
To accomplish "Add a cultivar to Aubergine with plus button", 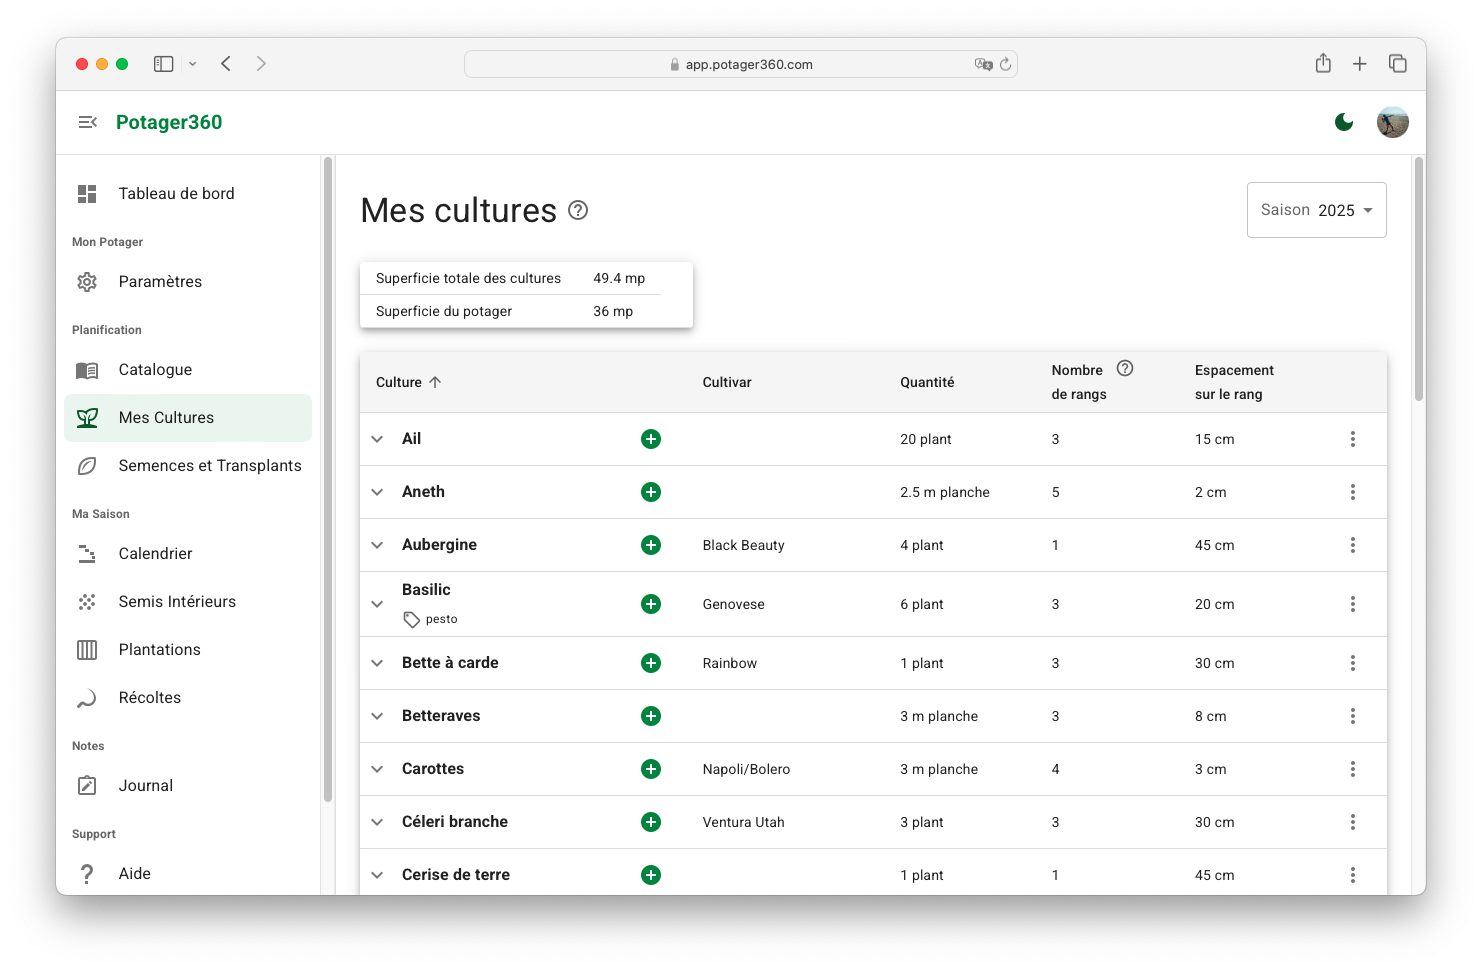I will pyautogui.click(x=651, y=545).
